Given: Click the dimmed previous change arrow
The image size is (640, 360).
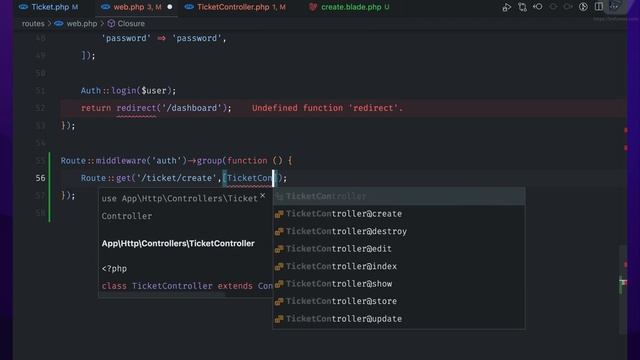Looking at the screenshot, I should pyautogui.click(x=553, y=7).
